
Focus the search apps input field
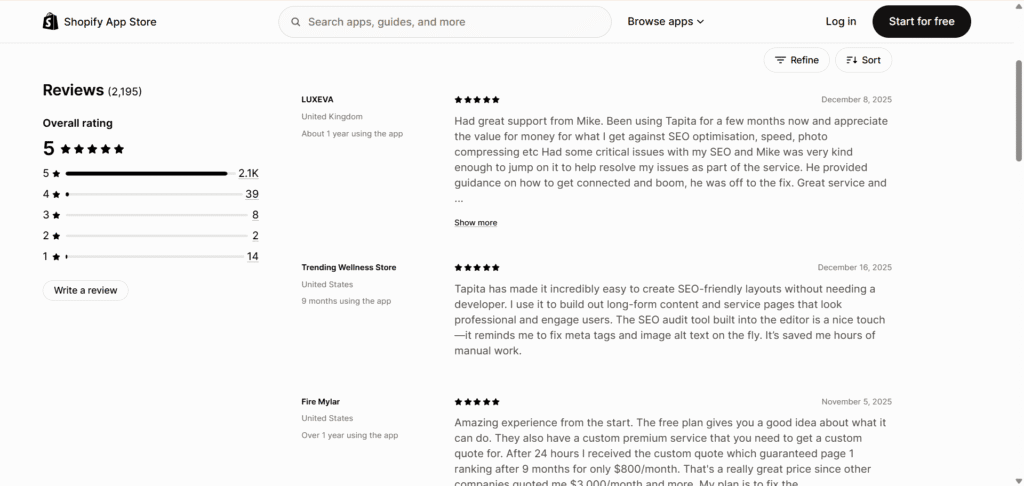(450, 21)
